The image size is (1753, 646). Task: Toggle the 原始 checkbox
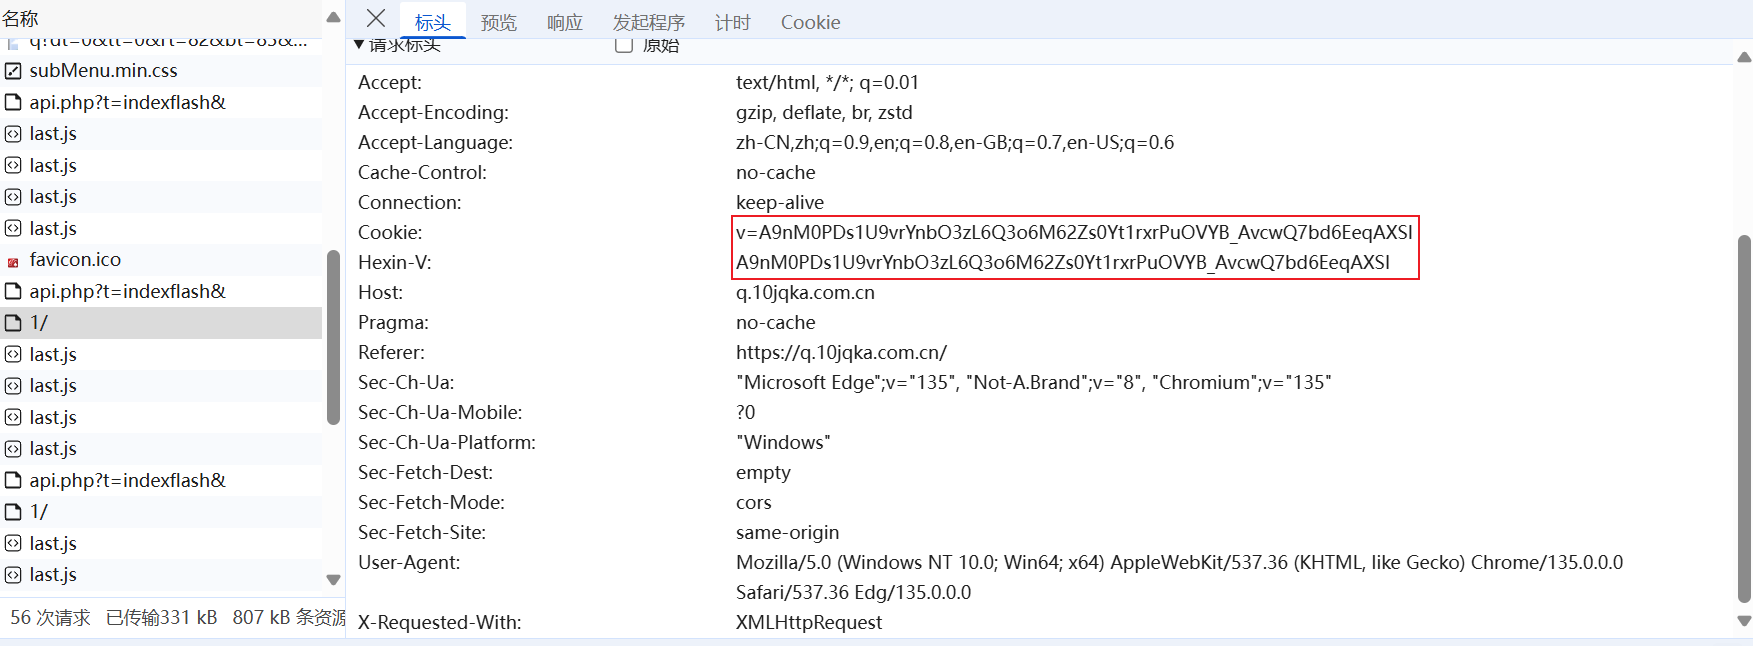624,45
